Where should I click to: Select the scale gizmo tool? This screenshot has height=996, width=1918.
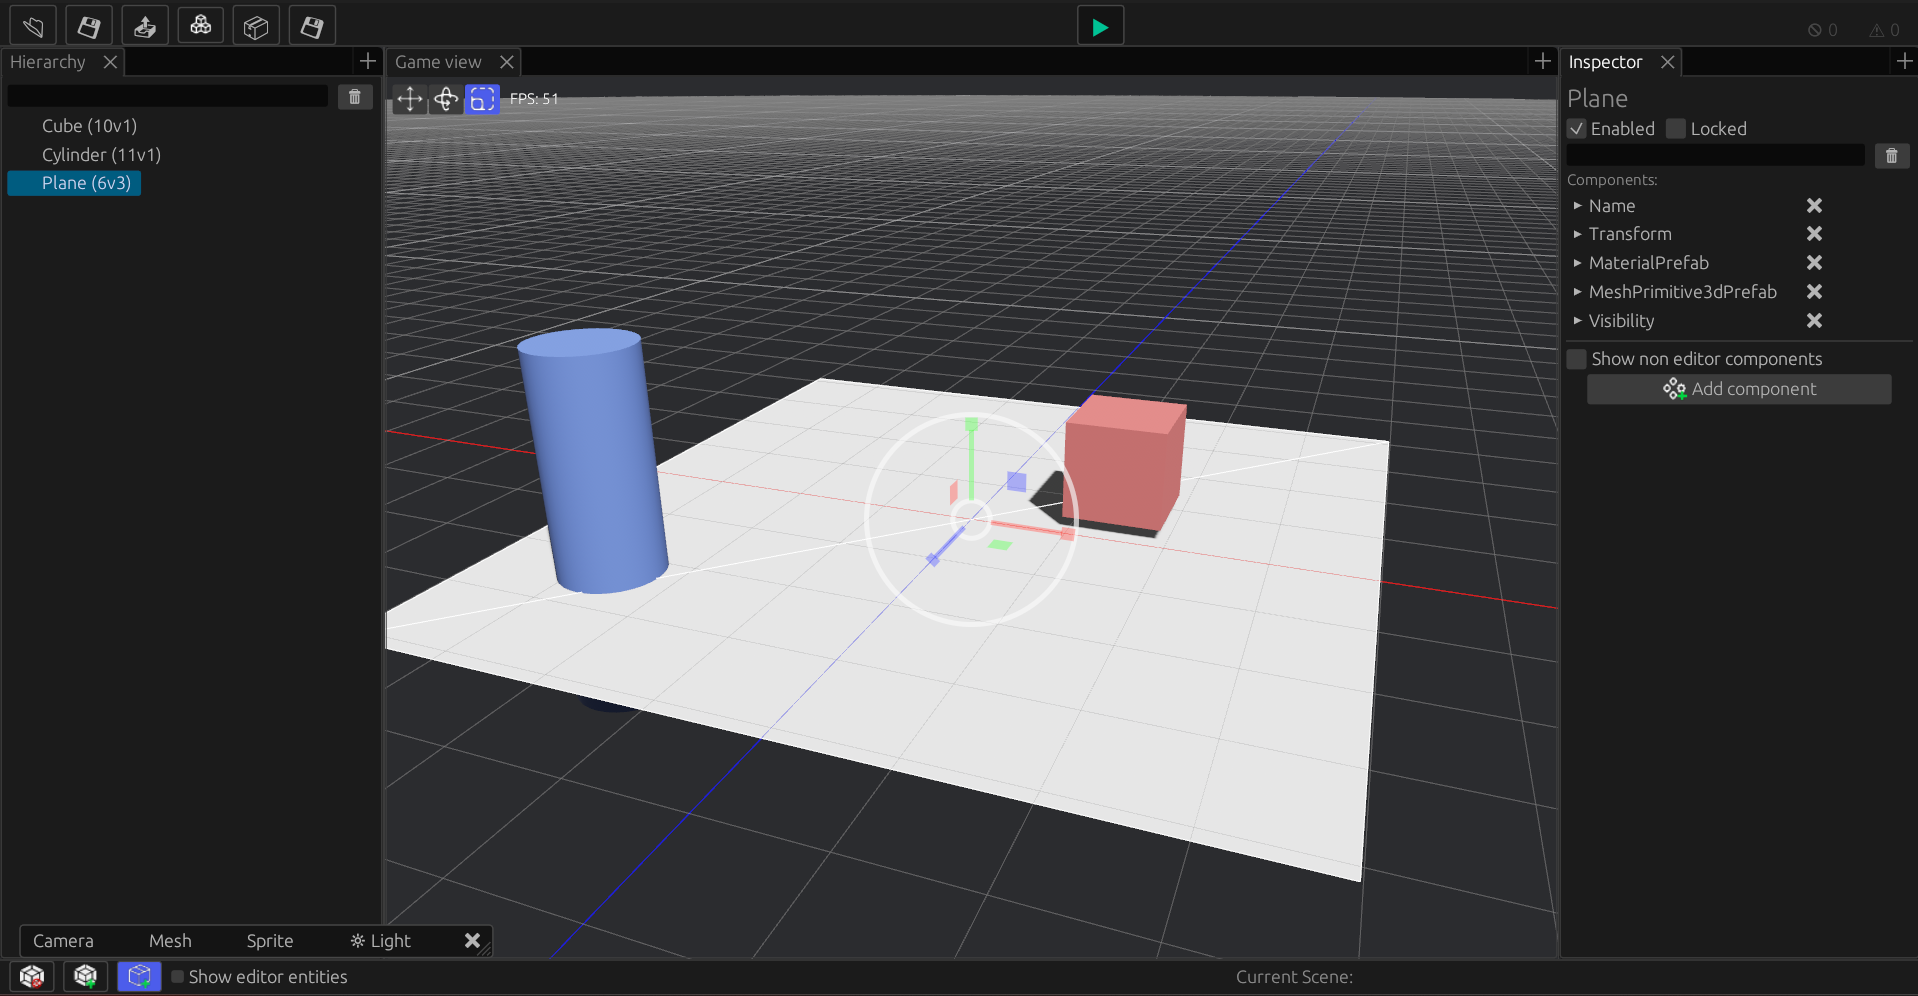[x=482, y=99]
